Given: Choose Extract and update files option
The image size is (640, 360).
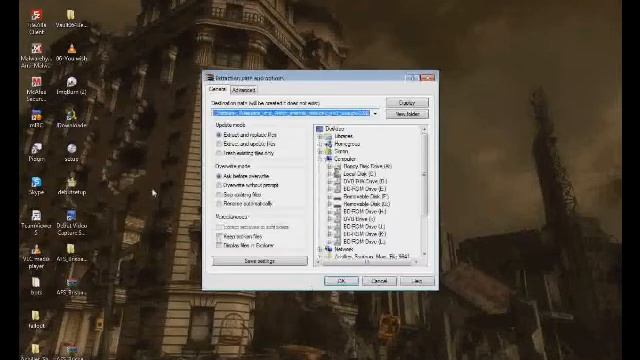Looking at the screenshot, I should click(246, 144).
